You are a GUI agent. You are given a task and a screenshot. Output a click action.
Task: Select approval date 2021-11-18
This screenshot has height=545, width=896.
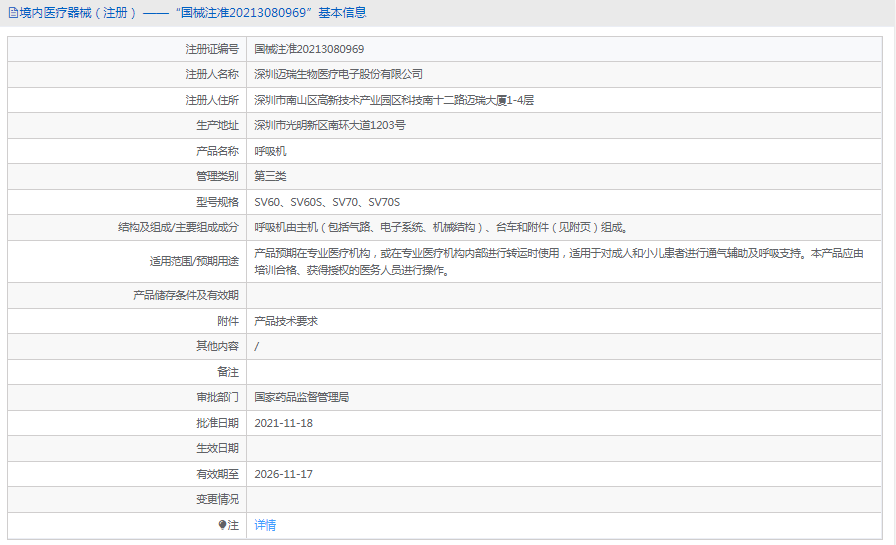(x=283, y=423)
